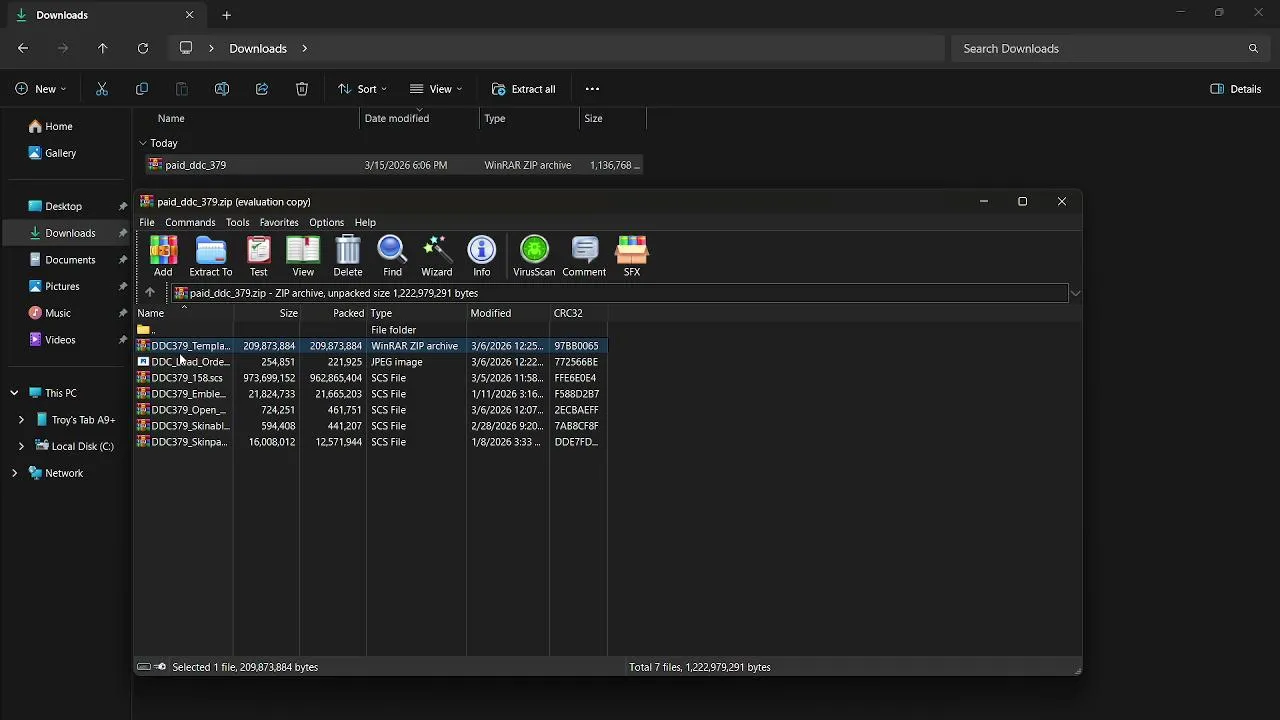Expand Network in the sidebar

point(14,473)
